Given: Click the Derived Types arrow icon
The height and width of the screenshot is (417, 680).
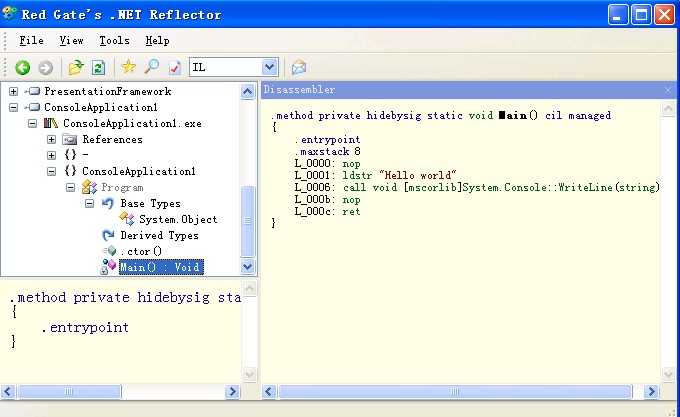Looking at the screenshot, I should point(108,235).
